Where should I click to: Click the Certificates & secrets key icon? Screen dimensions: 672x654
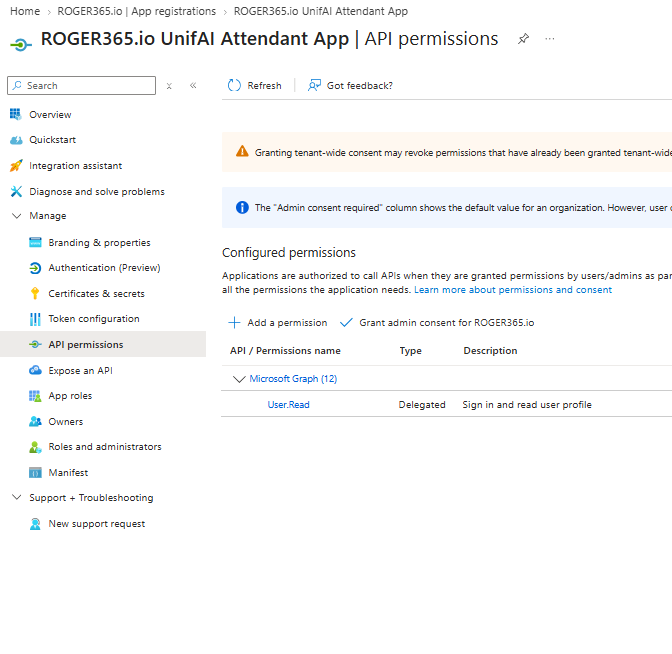coord(35,293)
